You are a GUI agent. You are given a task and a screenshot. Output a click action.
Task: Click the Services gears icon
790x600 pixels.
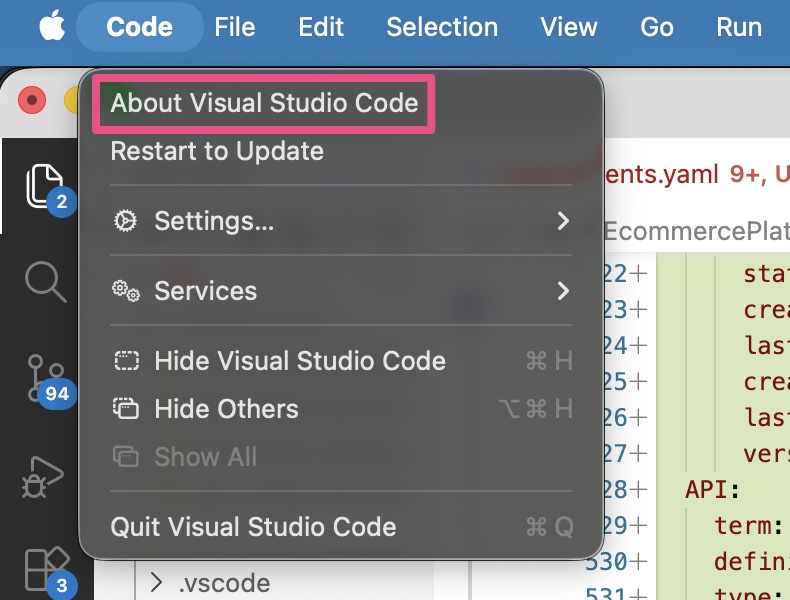point(125,291)
